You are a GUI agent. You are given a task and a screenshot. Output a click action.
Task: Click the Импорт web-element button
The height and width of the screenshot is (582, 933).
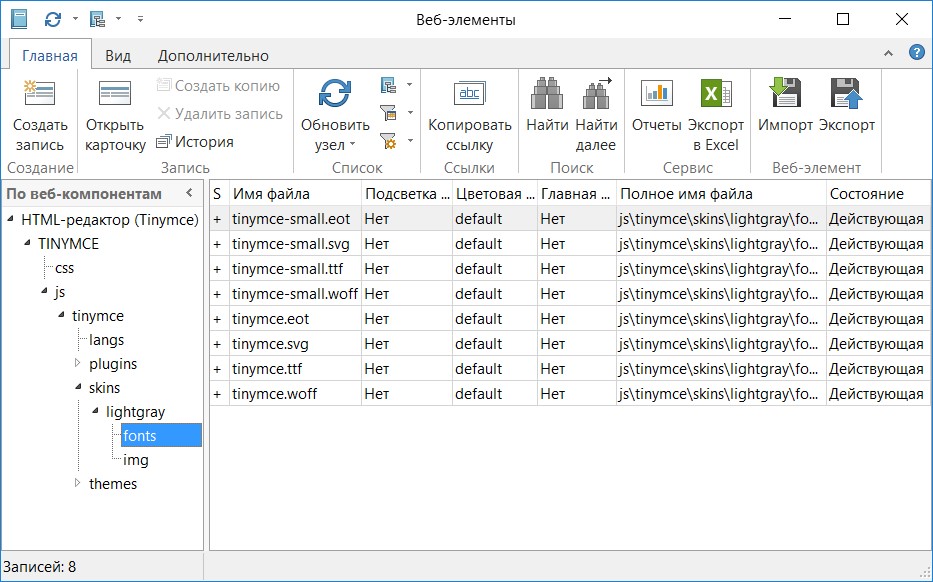(785, 105)
